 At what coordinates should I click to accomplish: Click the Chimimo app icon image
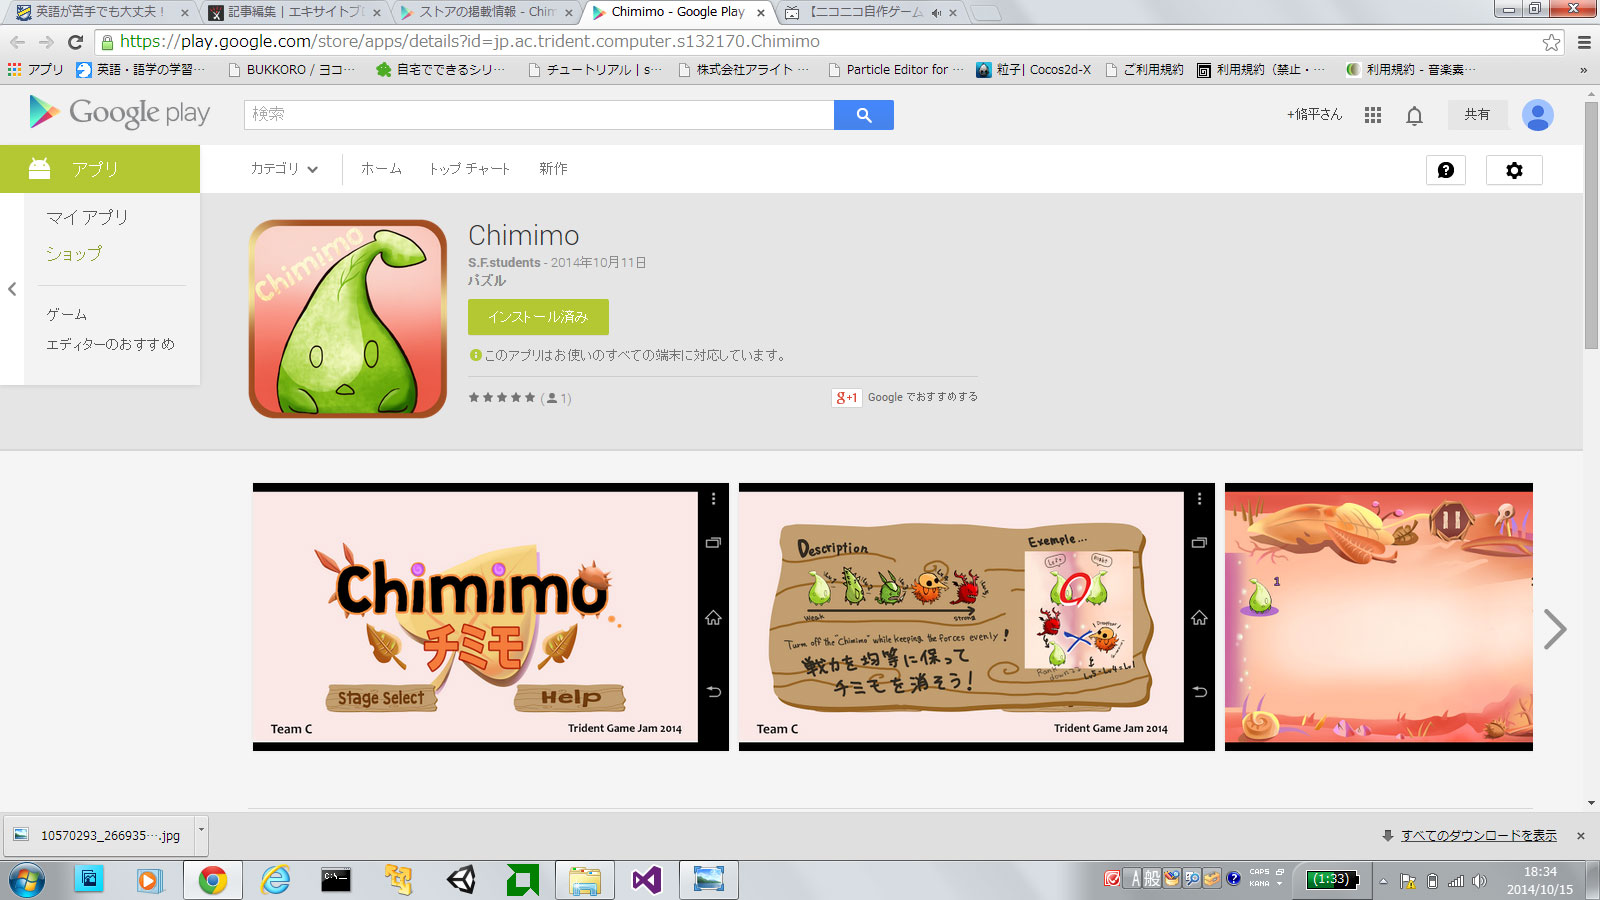(x=348, y=319)
